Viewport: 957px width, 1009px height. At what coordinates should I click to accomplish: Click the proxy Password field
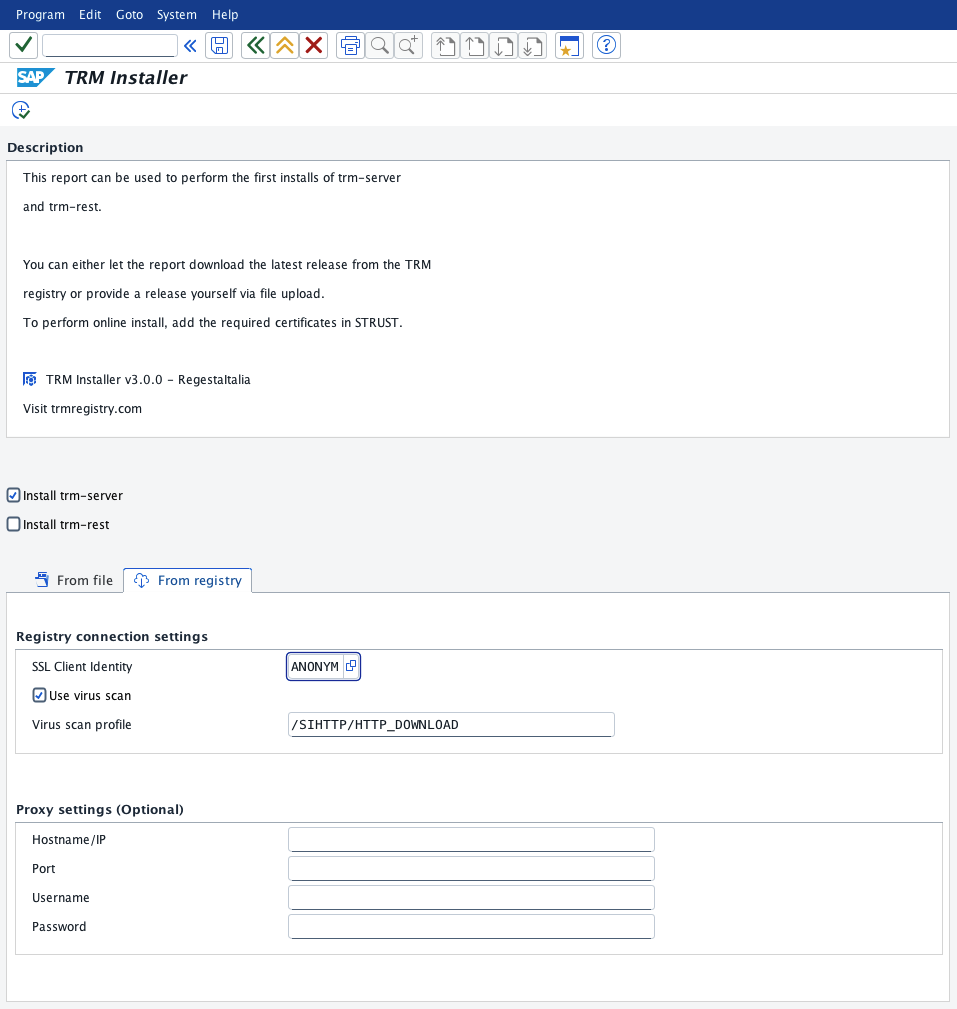click(471, 927)
